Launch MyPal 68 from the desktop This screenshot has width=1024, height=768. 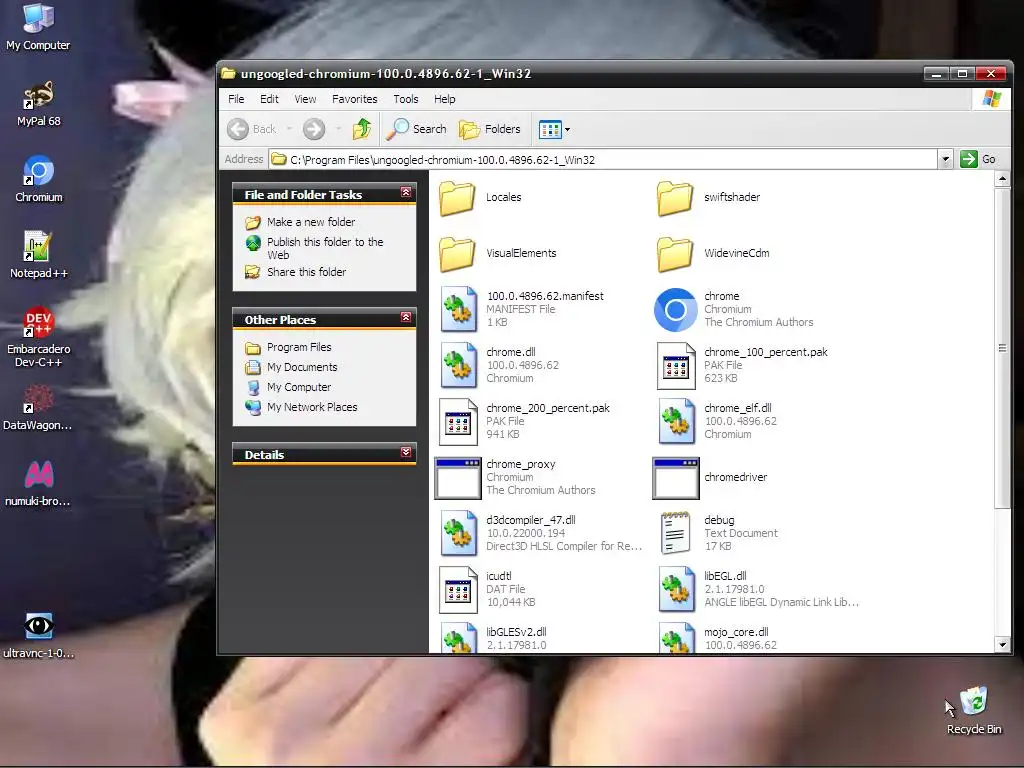(x=39, y=104)
